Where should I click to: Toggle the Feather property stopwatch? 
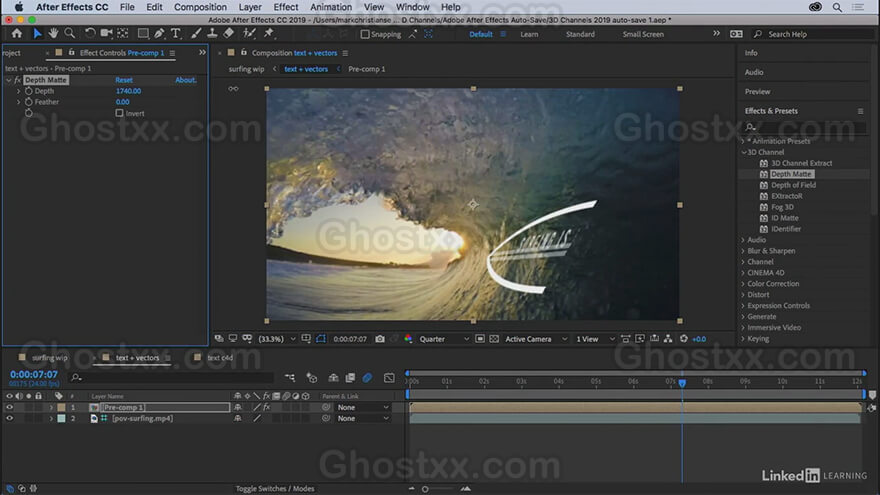click(x=29, y=102)
